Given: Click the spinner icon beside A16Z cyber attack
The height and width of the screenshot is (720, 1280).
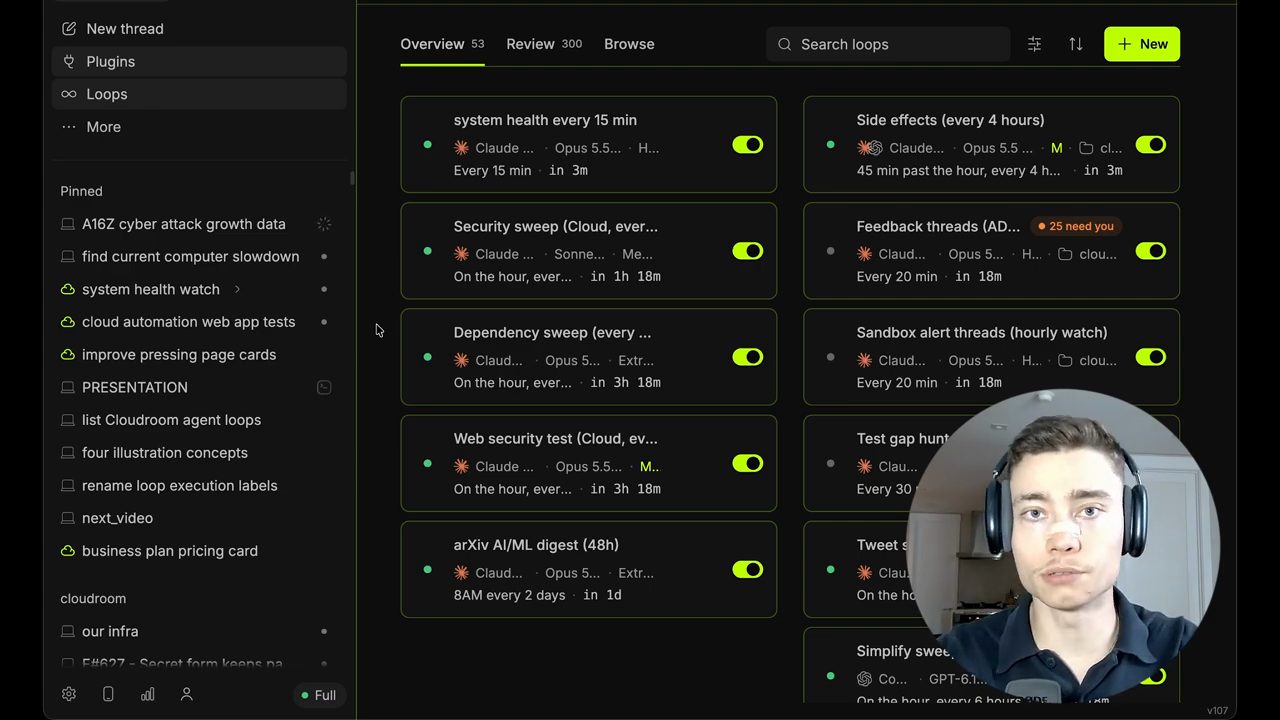Looking at the screenshot, I should [324, 224].
